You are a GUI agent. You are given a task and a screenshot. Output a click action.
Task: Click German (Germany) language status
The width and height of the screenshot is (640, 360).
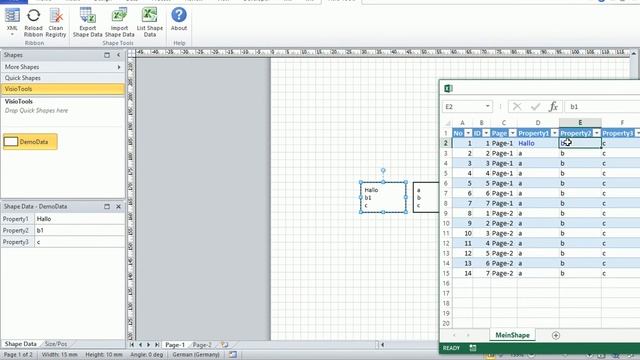196,355
